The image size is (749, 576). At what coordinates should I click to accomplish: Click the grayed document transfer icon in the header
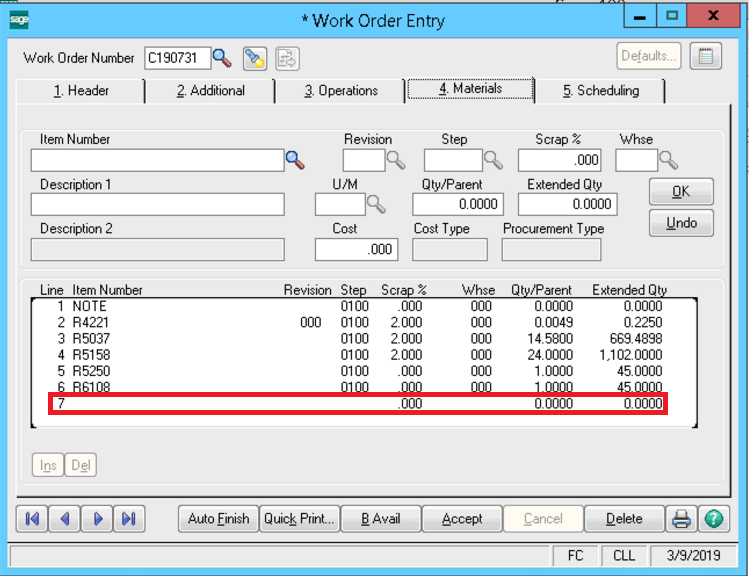coord(287,59)
